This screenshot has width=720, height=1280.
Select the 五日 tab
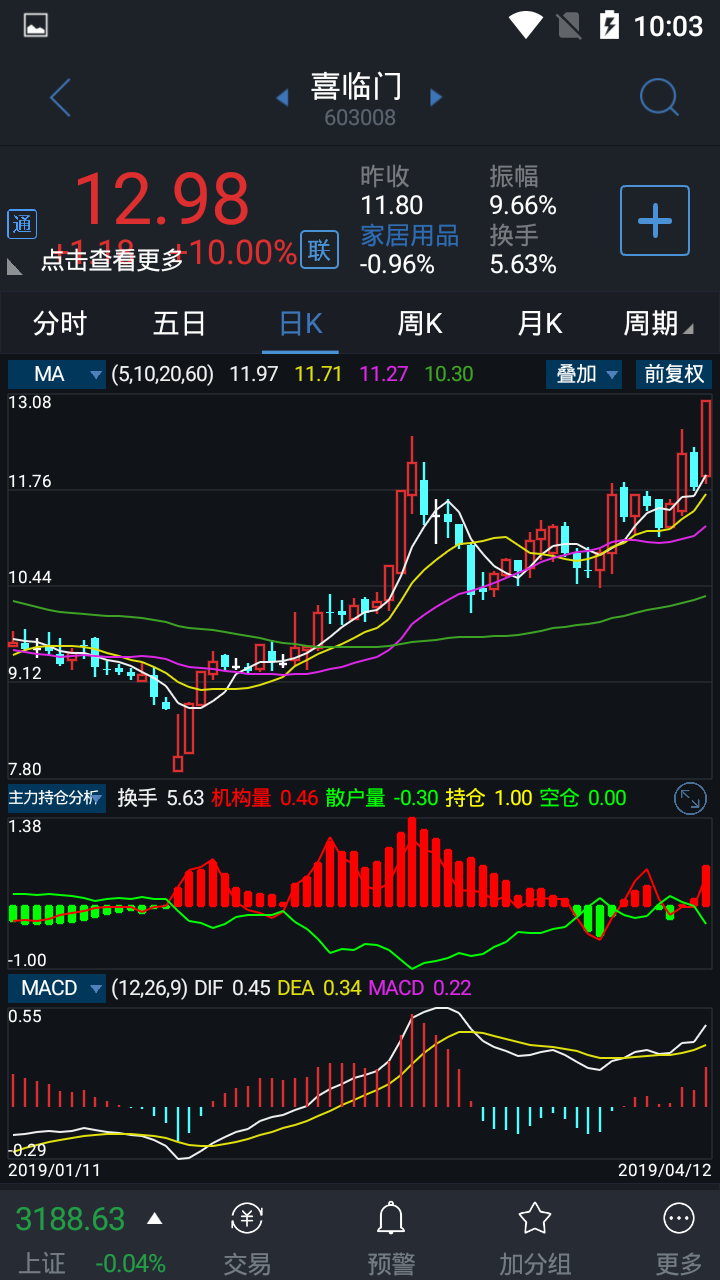[x=180, y=323]
